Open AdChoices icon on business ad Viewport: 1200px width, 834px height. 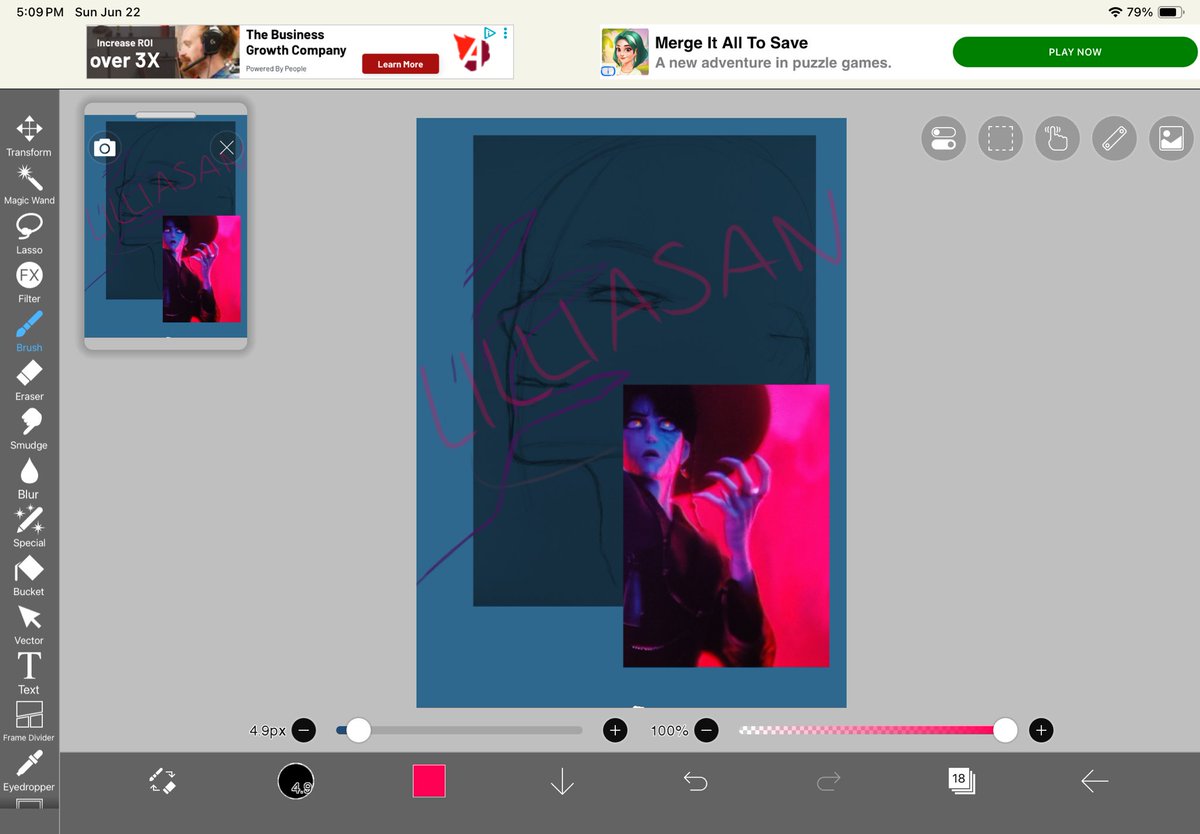point(490,33)
